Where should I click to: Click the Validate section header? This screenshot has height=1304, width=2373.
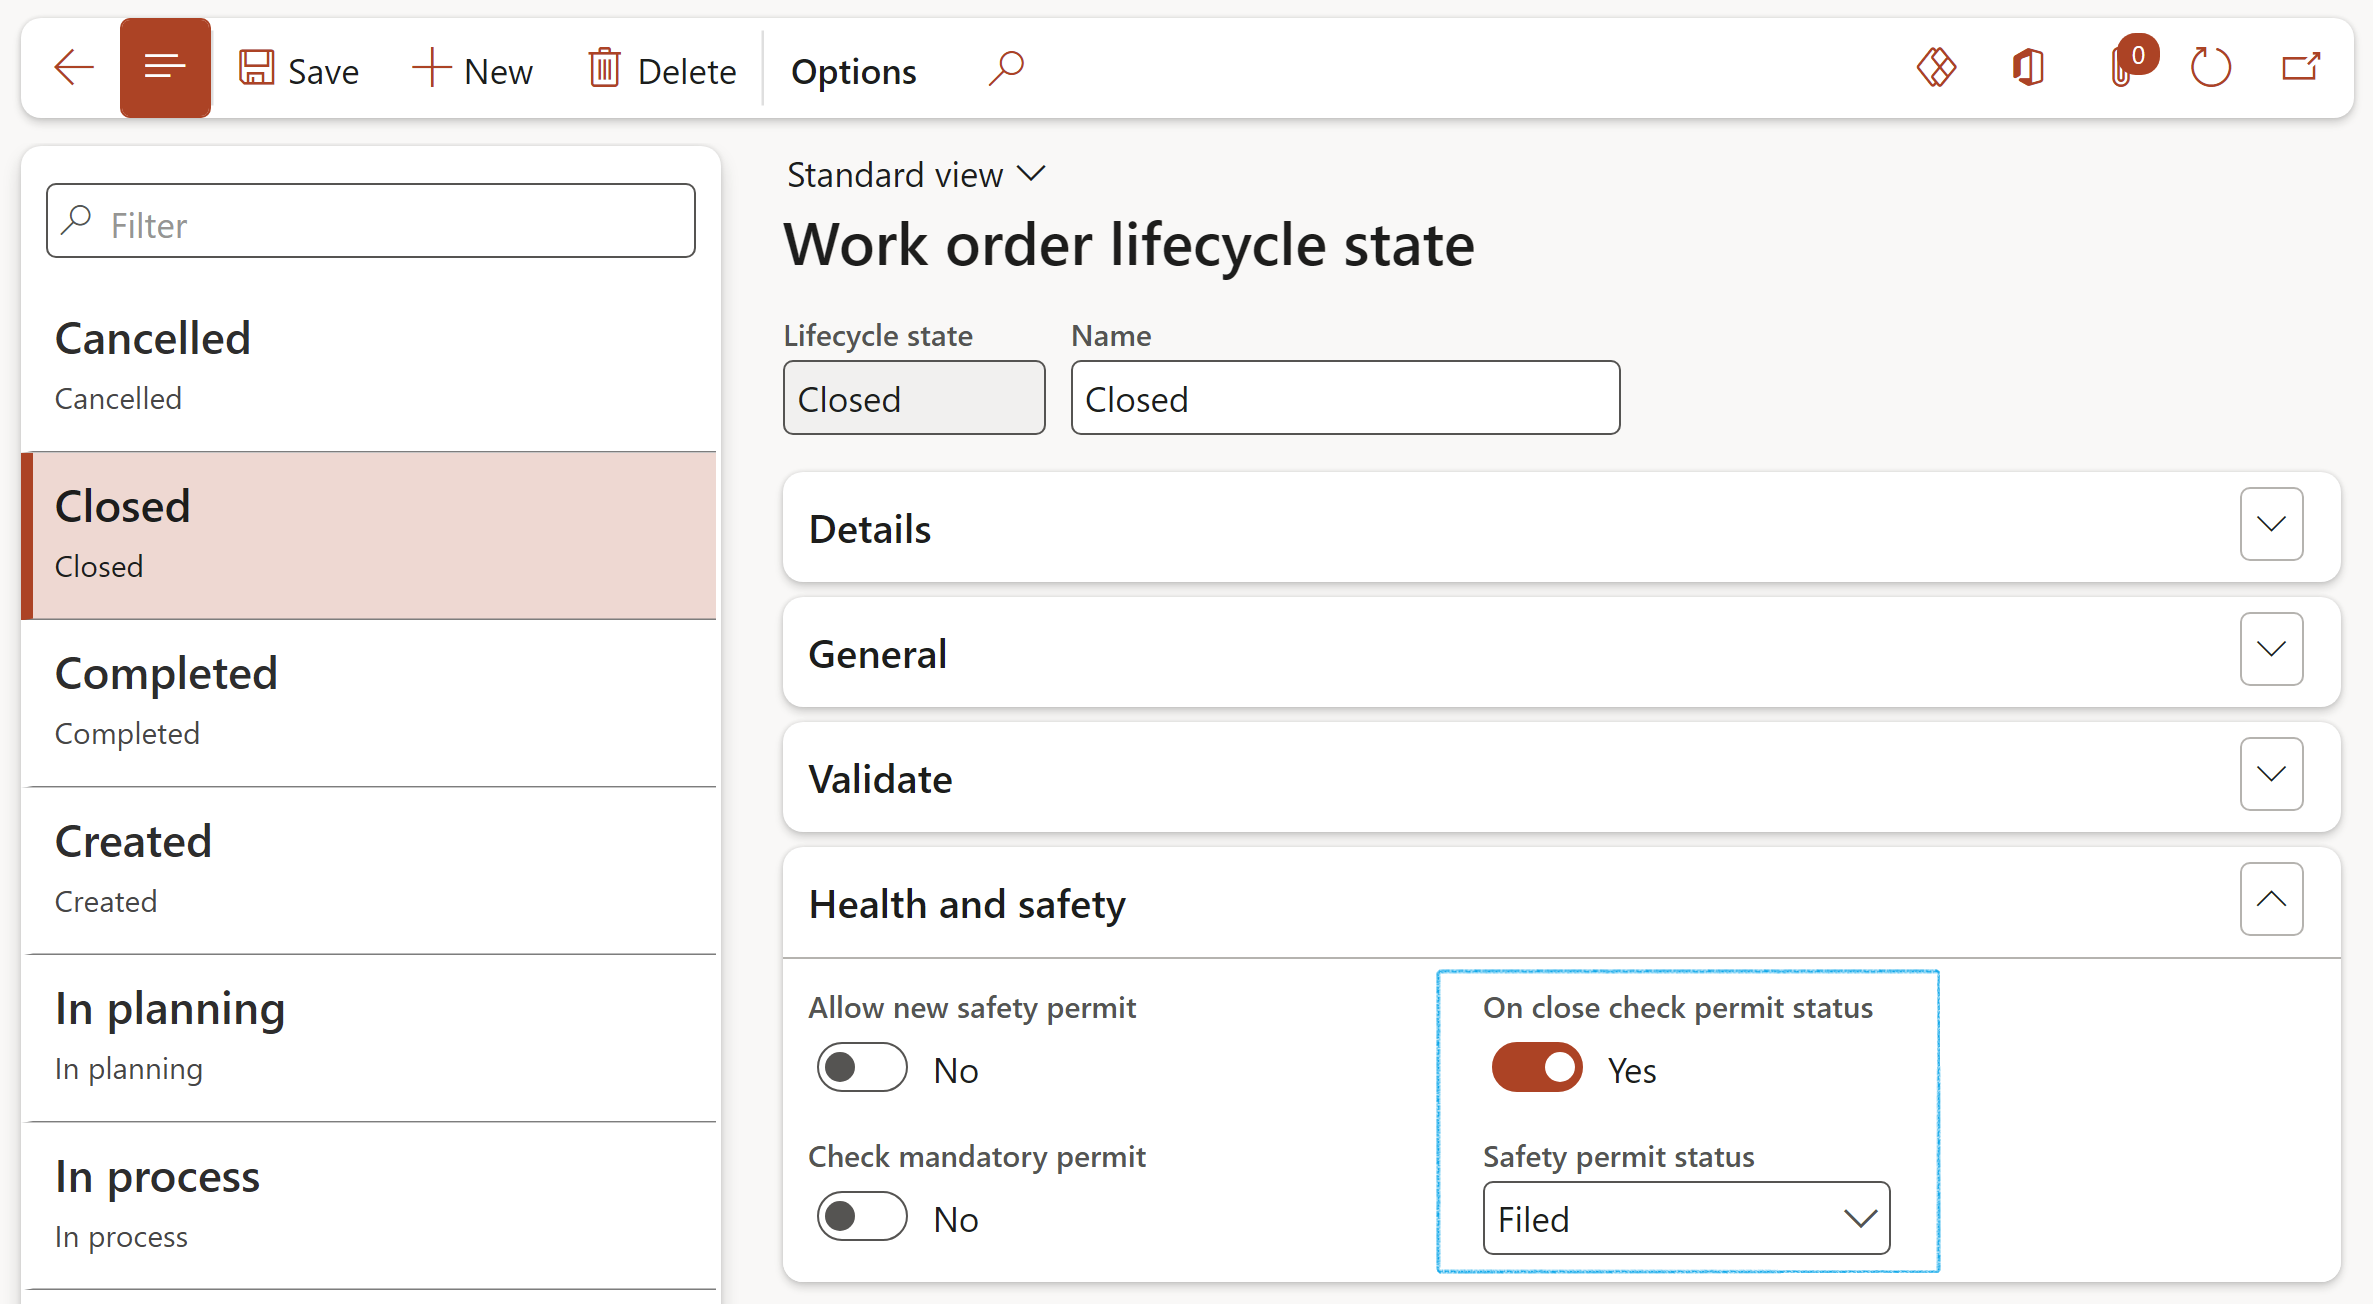1561,777
